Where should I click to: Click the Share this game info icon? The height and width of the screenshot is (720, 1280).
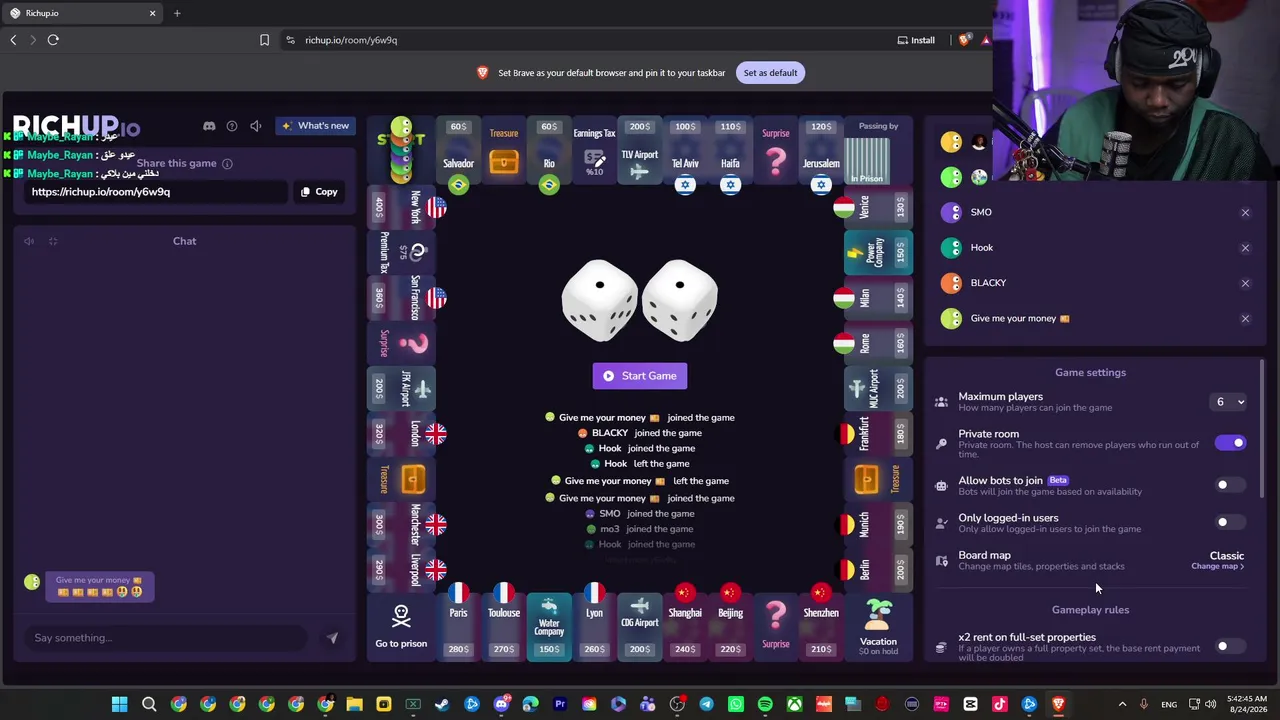pos(227,164)
